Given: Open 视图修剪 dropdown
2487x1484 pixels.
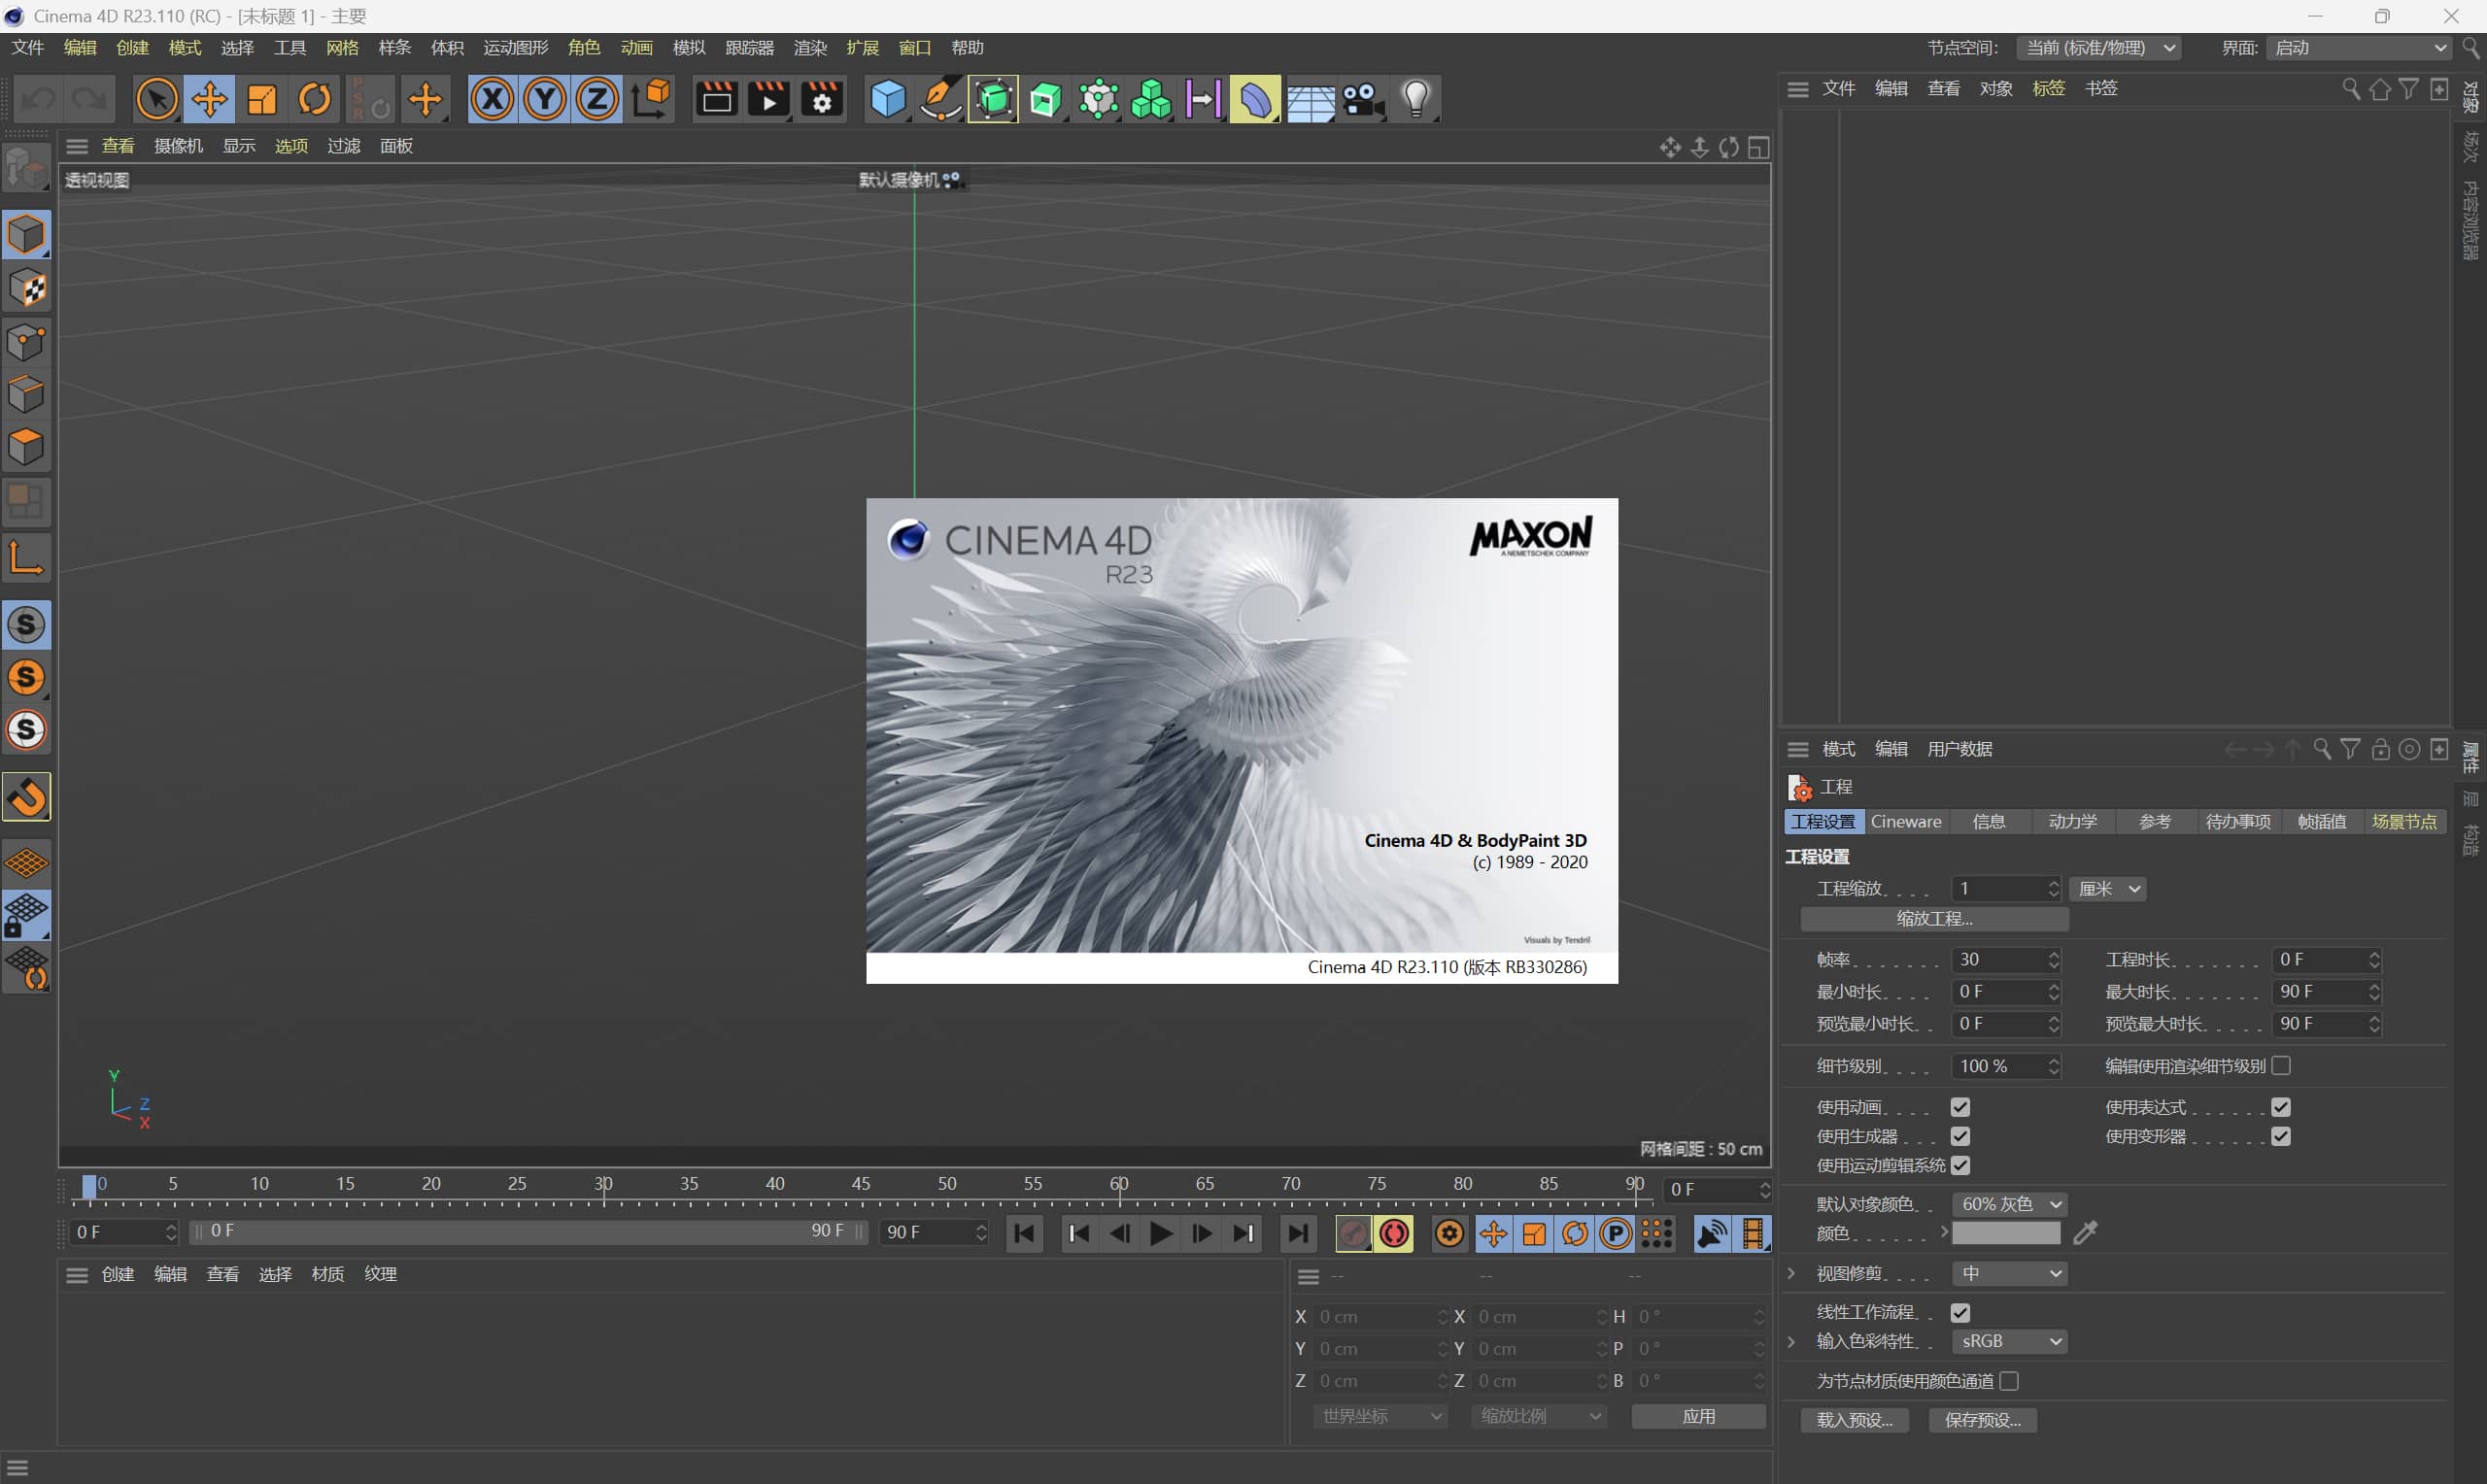Looking at the screenshot, I should coord(2010,1273).
